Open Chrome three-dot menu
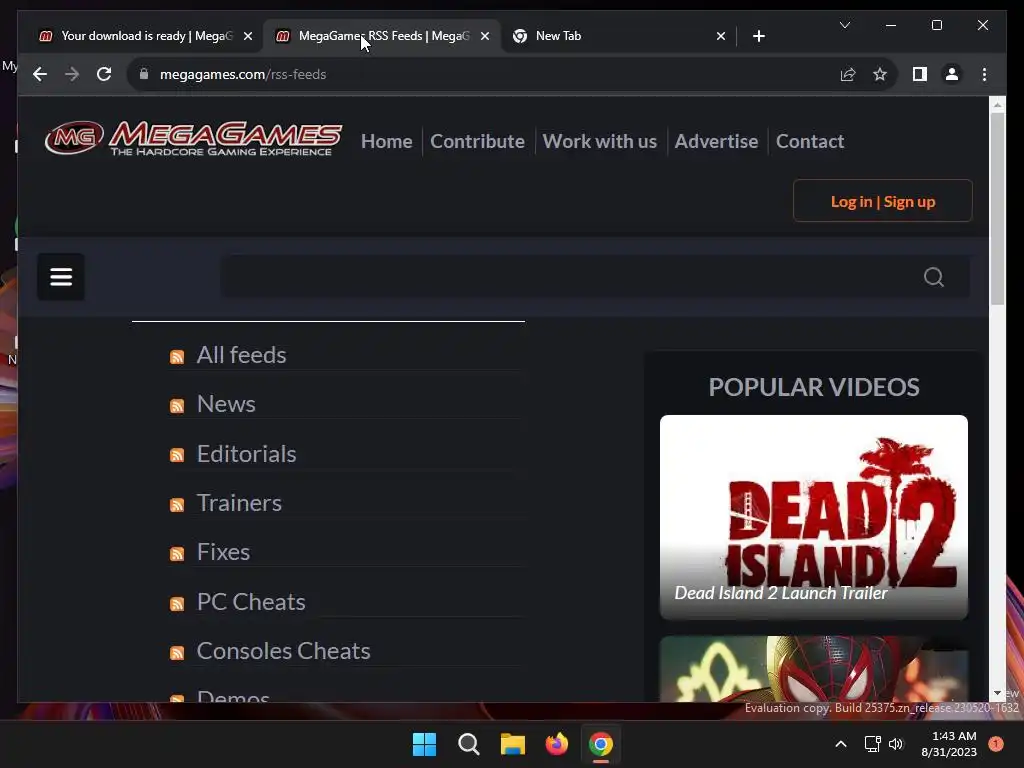The image size is (1024, 768). tap(984, 74)
